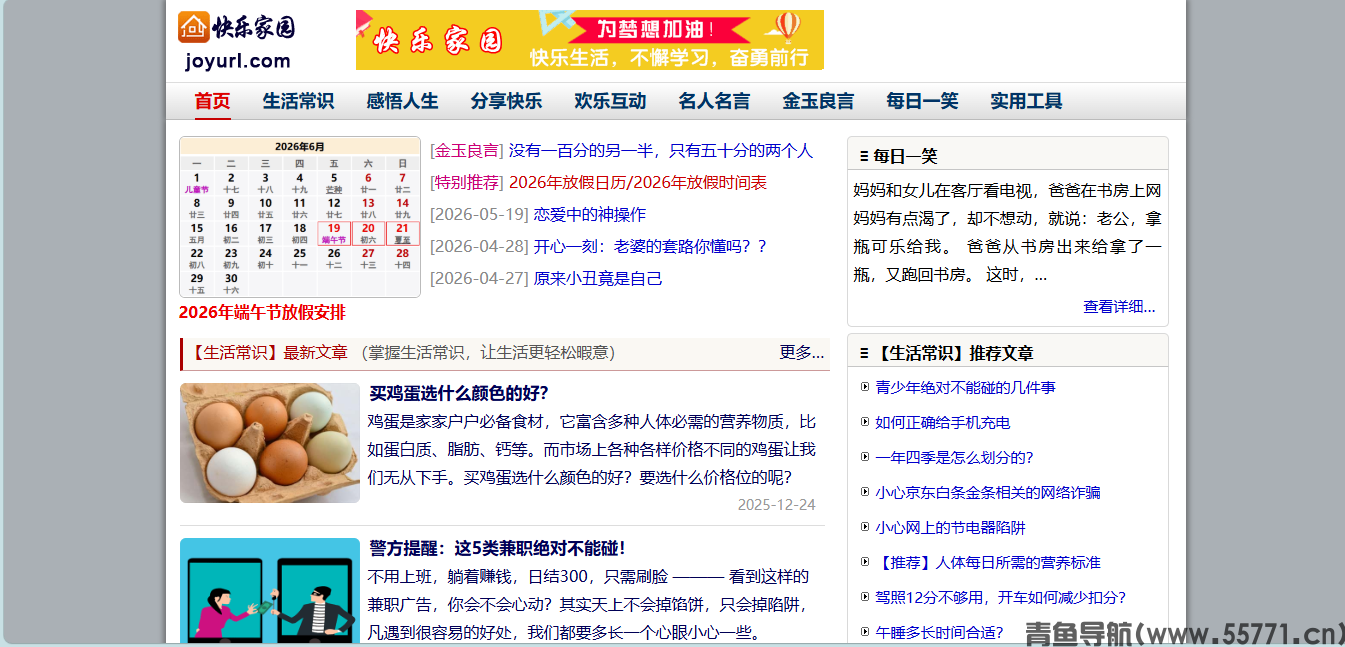
Task: Open the part-time scam illustration thumbnail
Action: point(270,592)
